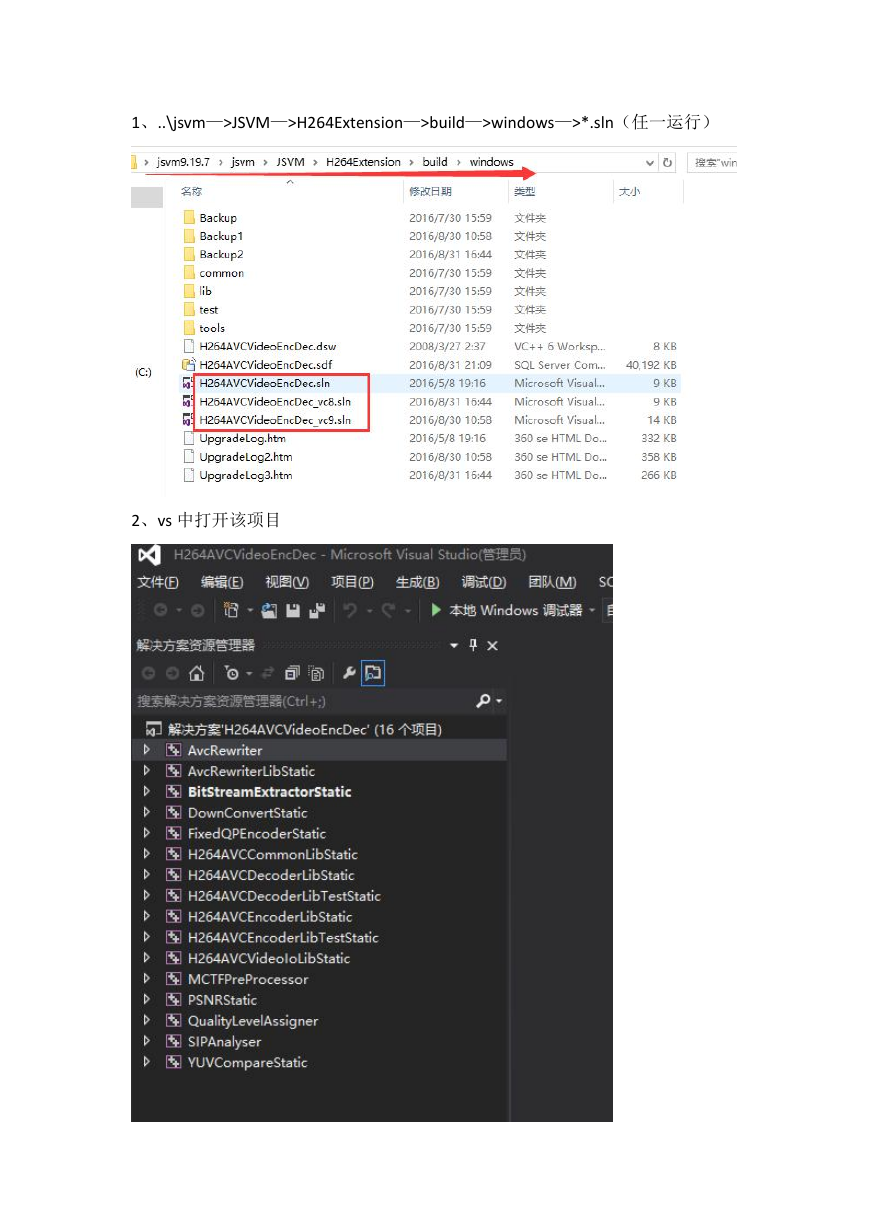The image size is (869, 1228).
Task: Click the Pending Changes Filter clock icon
Action: click(x=232, y=673)
